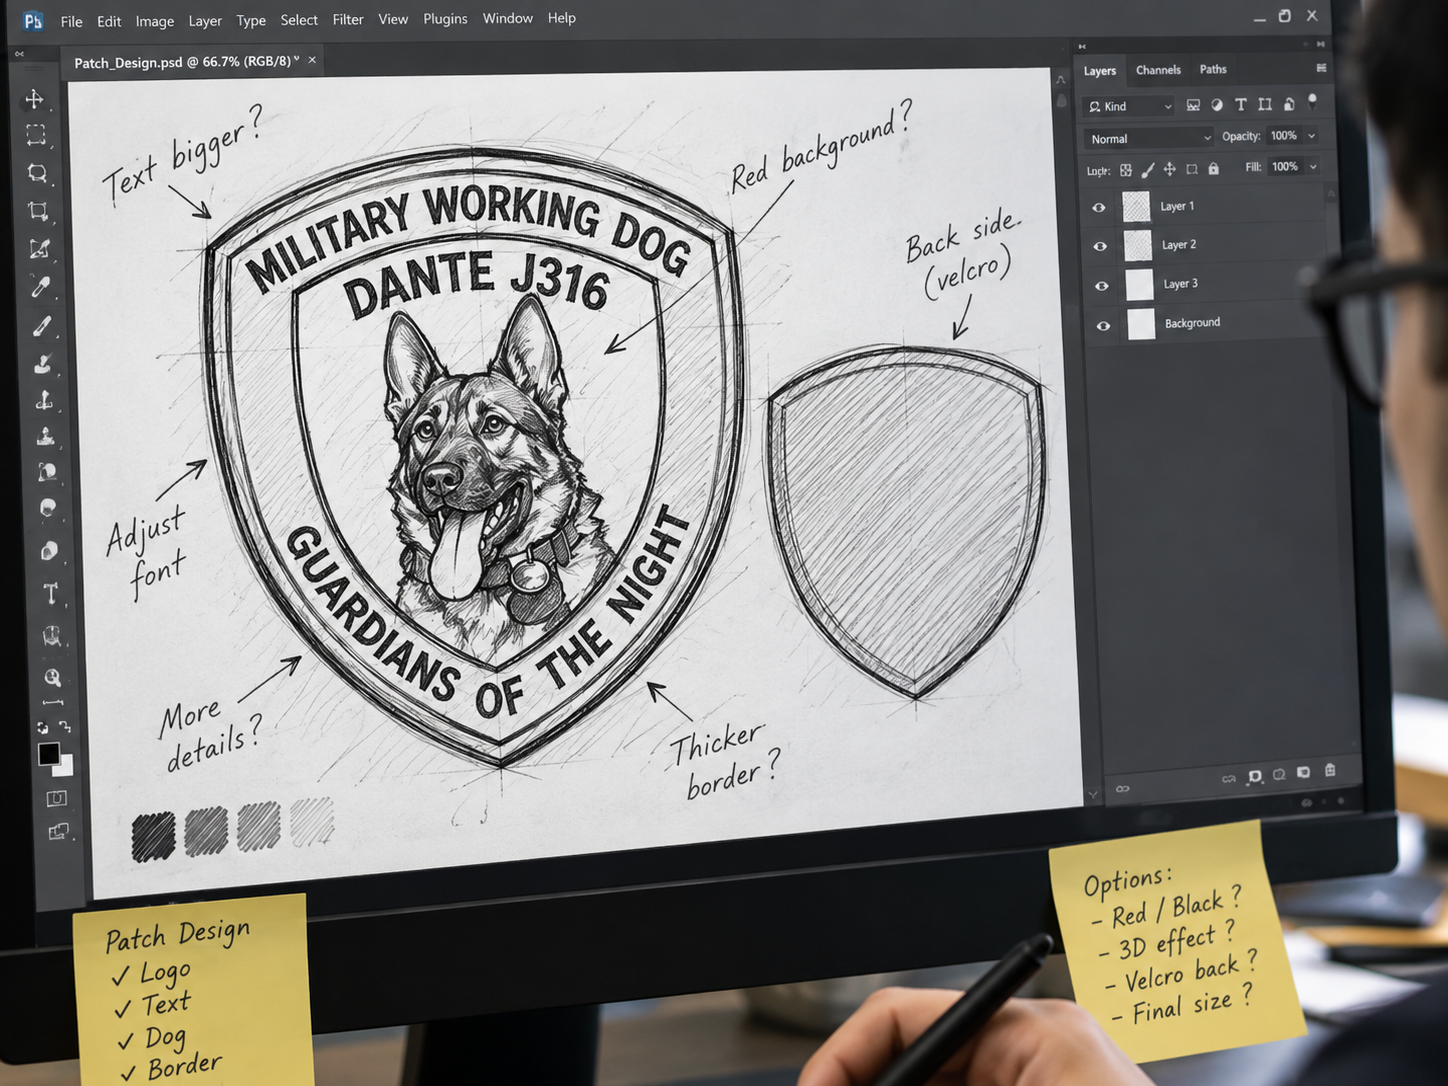Viewport: 1448px width, 1086px height.
Task: Select the Crop tool
Action: 38,211
